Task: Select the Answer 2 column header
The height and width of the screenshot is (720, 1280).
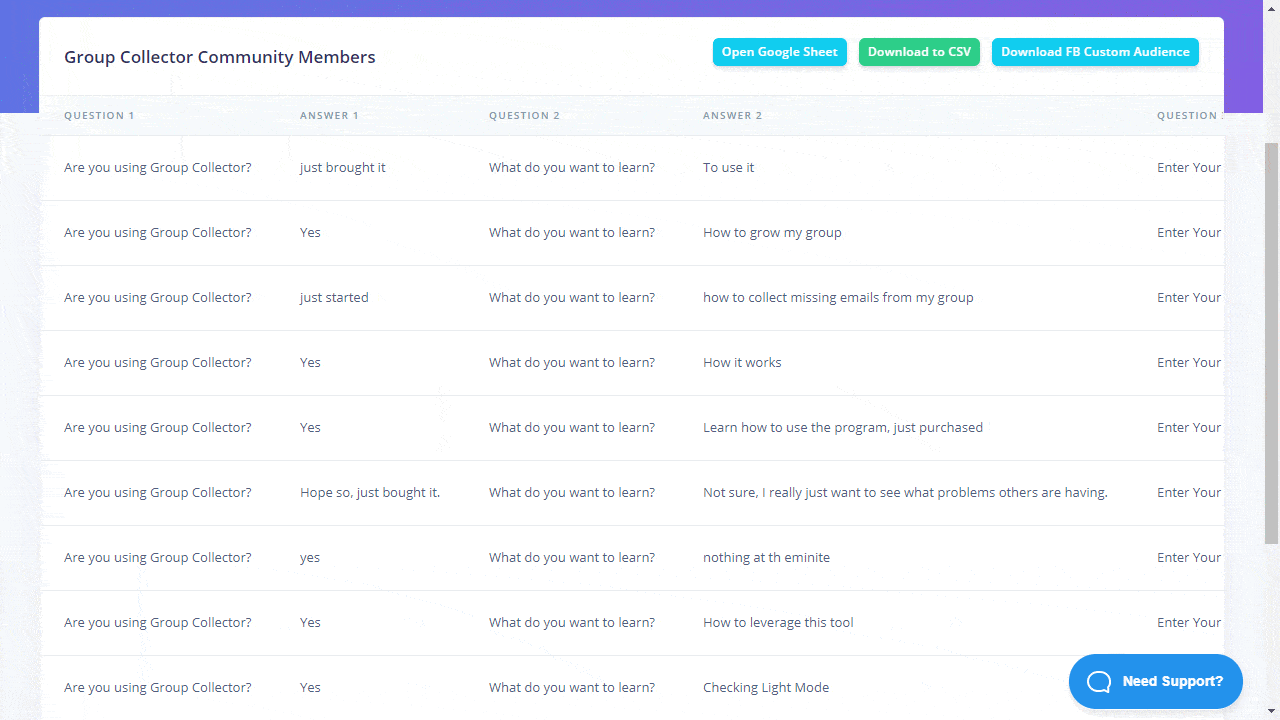Action: point(732,116)
